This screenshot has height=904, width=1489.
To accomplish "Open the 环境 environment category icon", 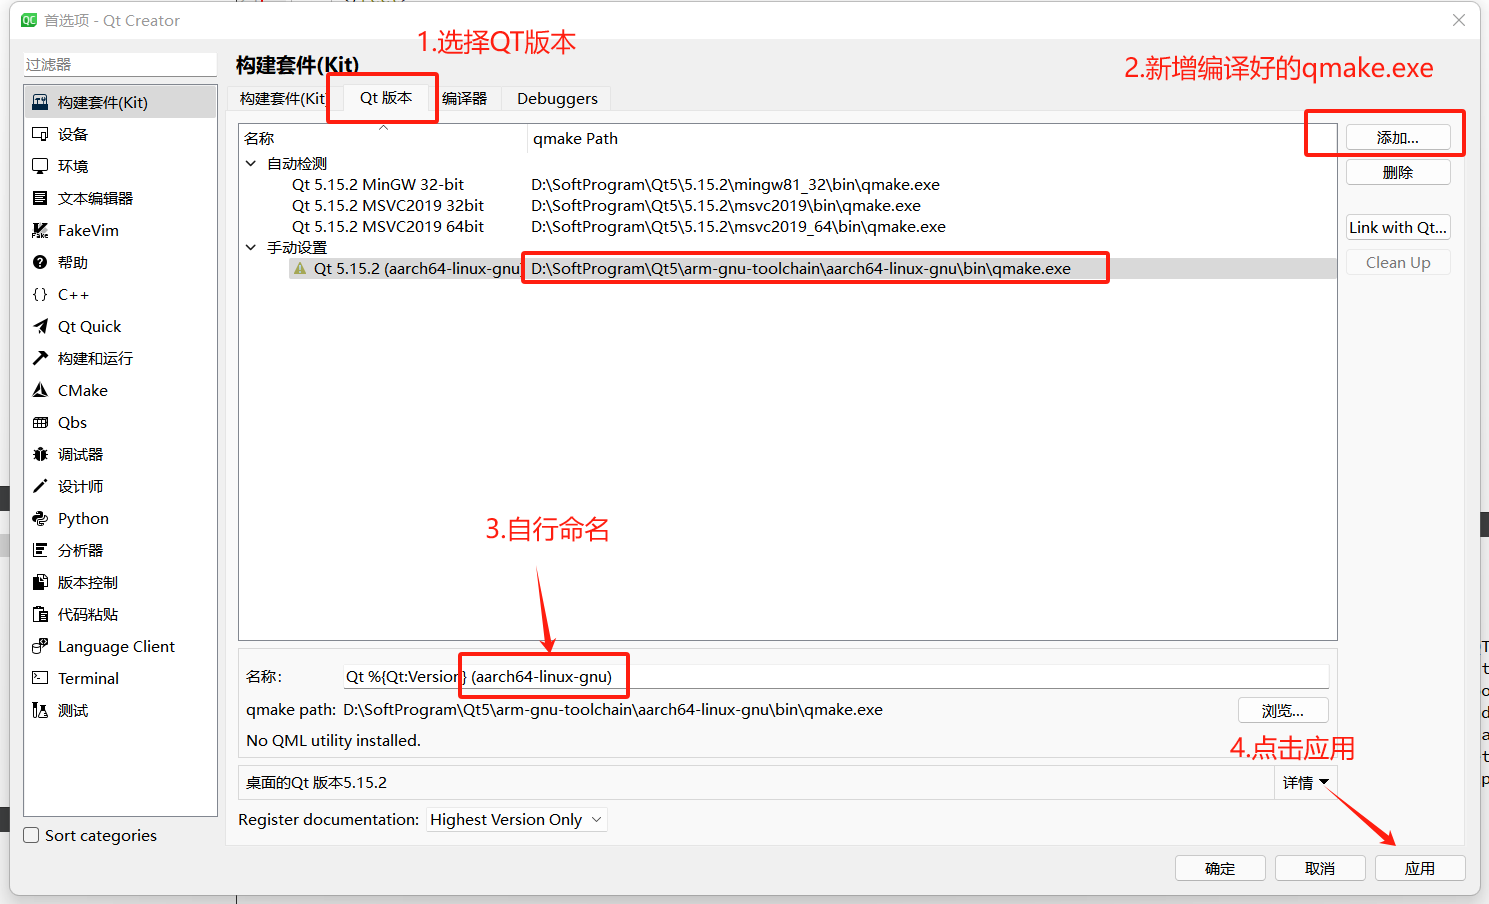I will tap(40, 166).
